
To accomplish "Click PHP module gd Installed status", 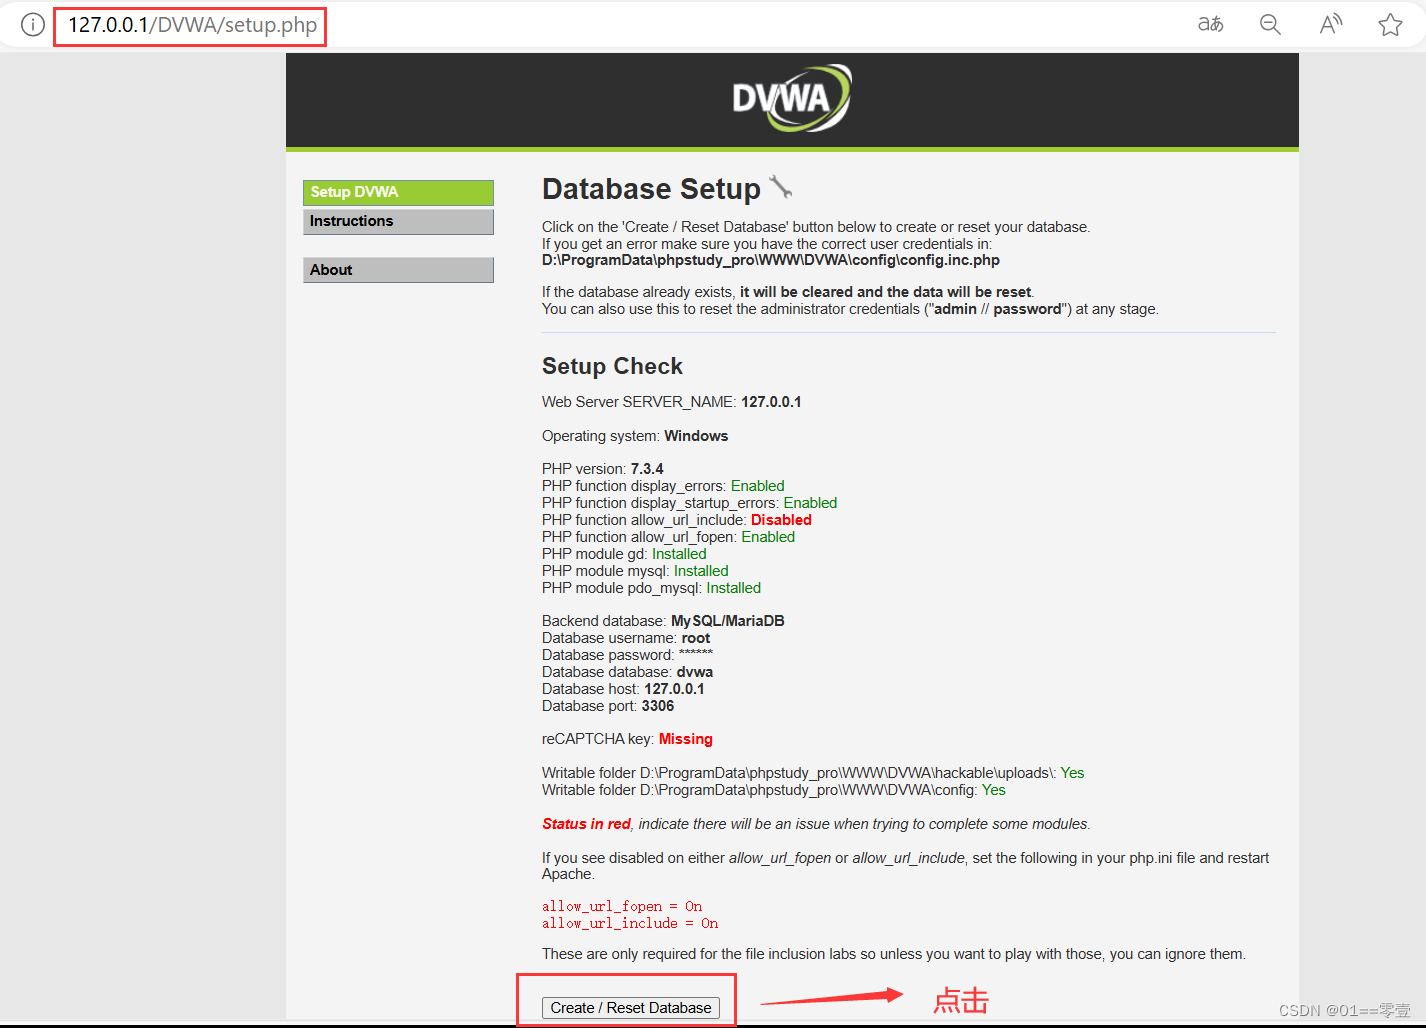I will point(679,554).
